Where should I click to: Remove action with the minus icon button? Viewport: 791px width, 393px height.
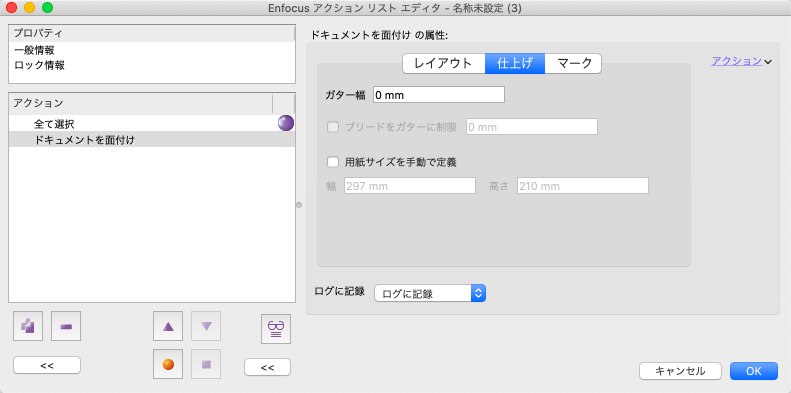66,326
